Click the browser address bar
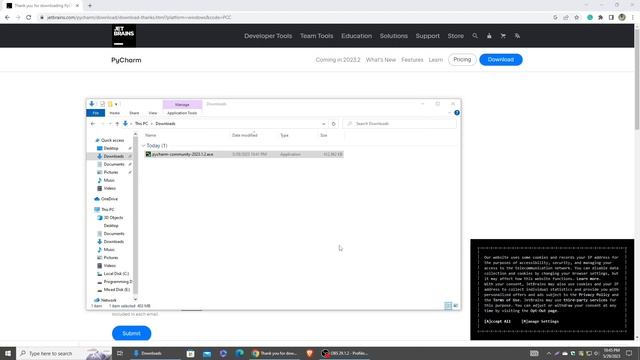This screenshot has height=360, width=640. point(294,18)
